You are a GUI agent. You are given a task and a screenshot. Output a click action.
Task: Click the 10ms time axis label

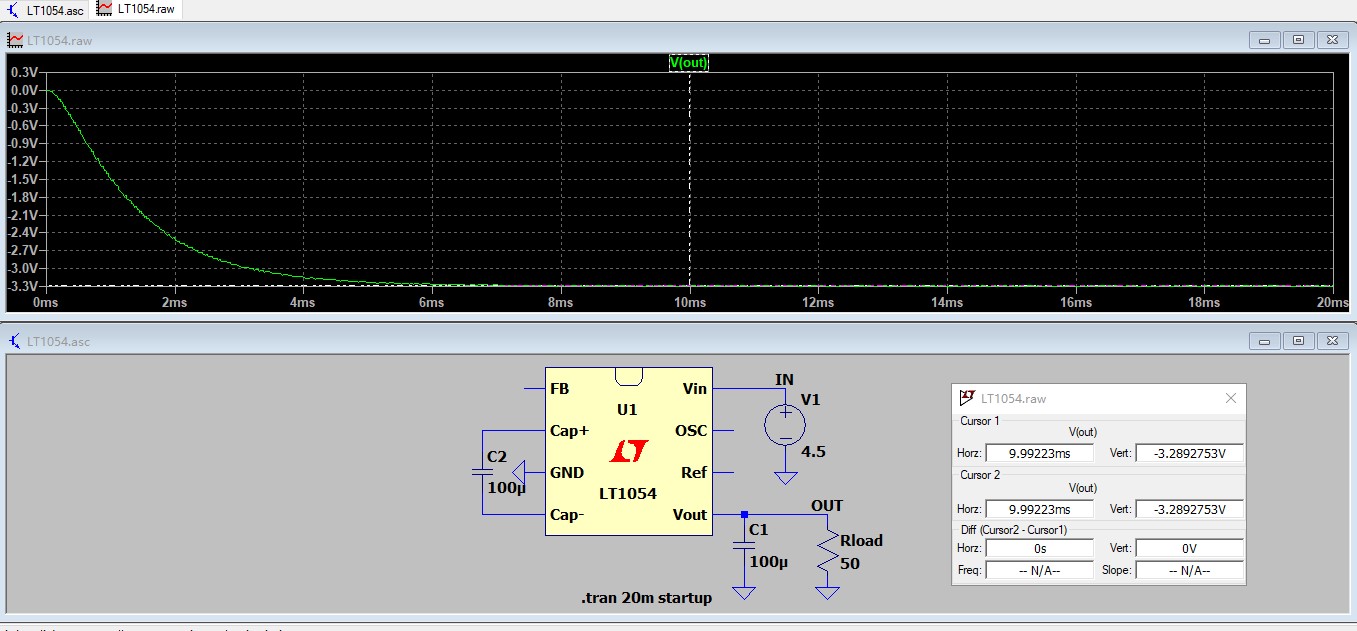pyautogui.click(x=690, y=302)
